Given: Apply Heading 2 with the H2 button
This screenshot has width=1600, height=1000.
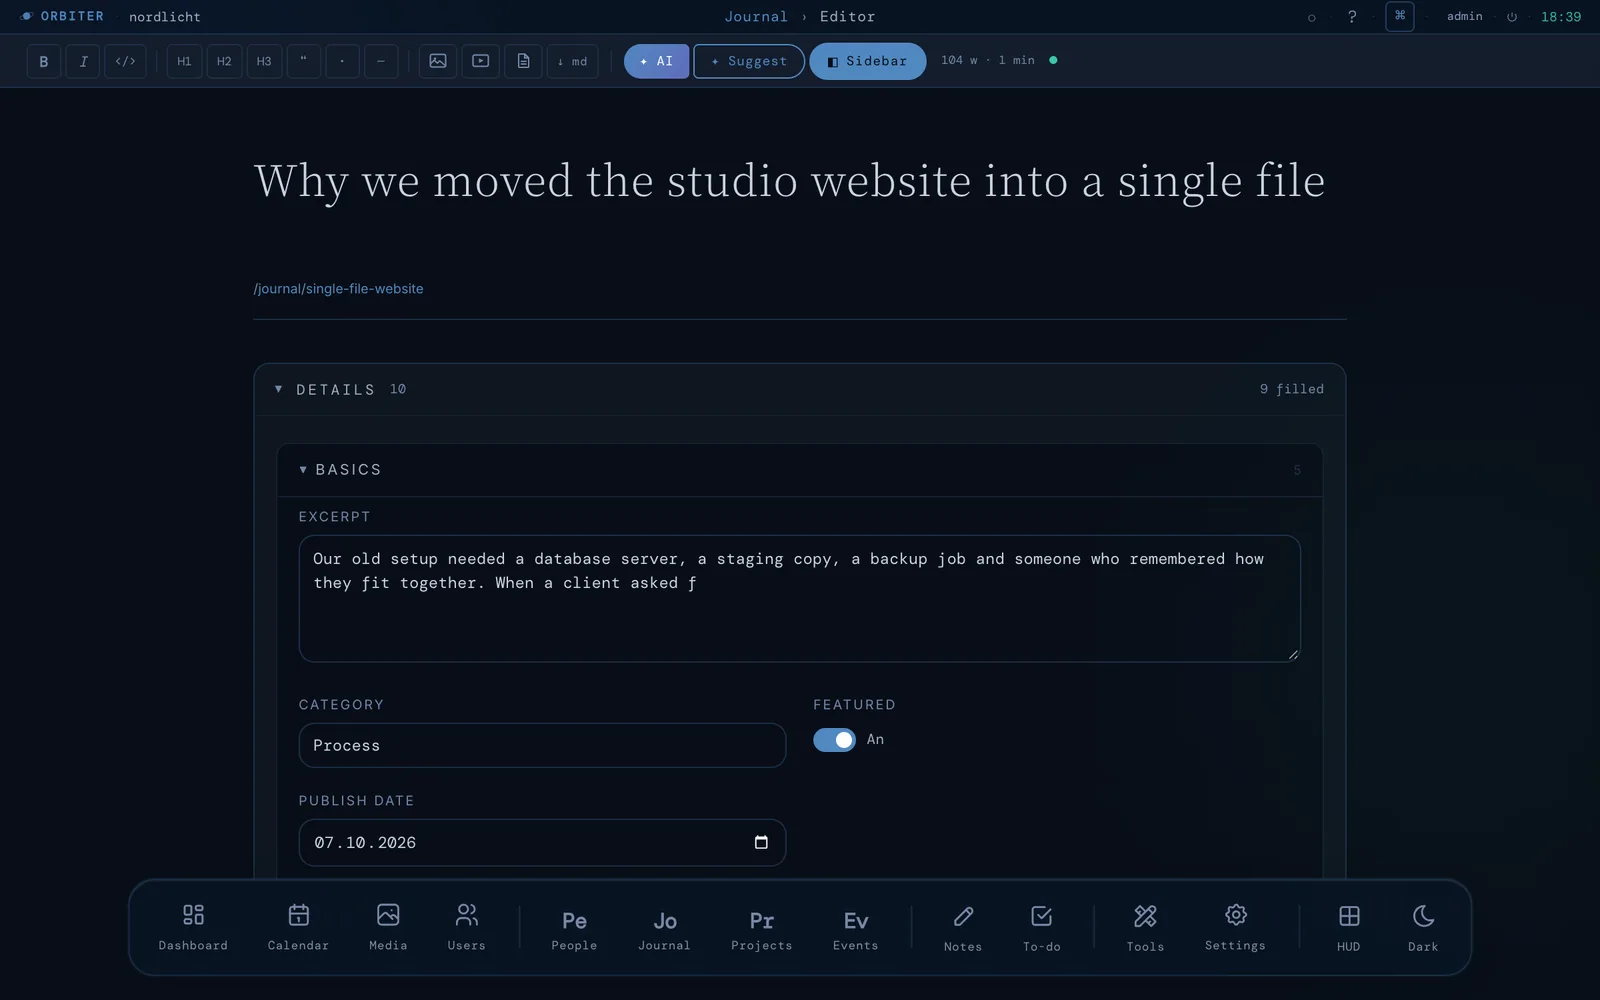Looking at the screenshot, I should pyautogui.click(x=224, y=61).
